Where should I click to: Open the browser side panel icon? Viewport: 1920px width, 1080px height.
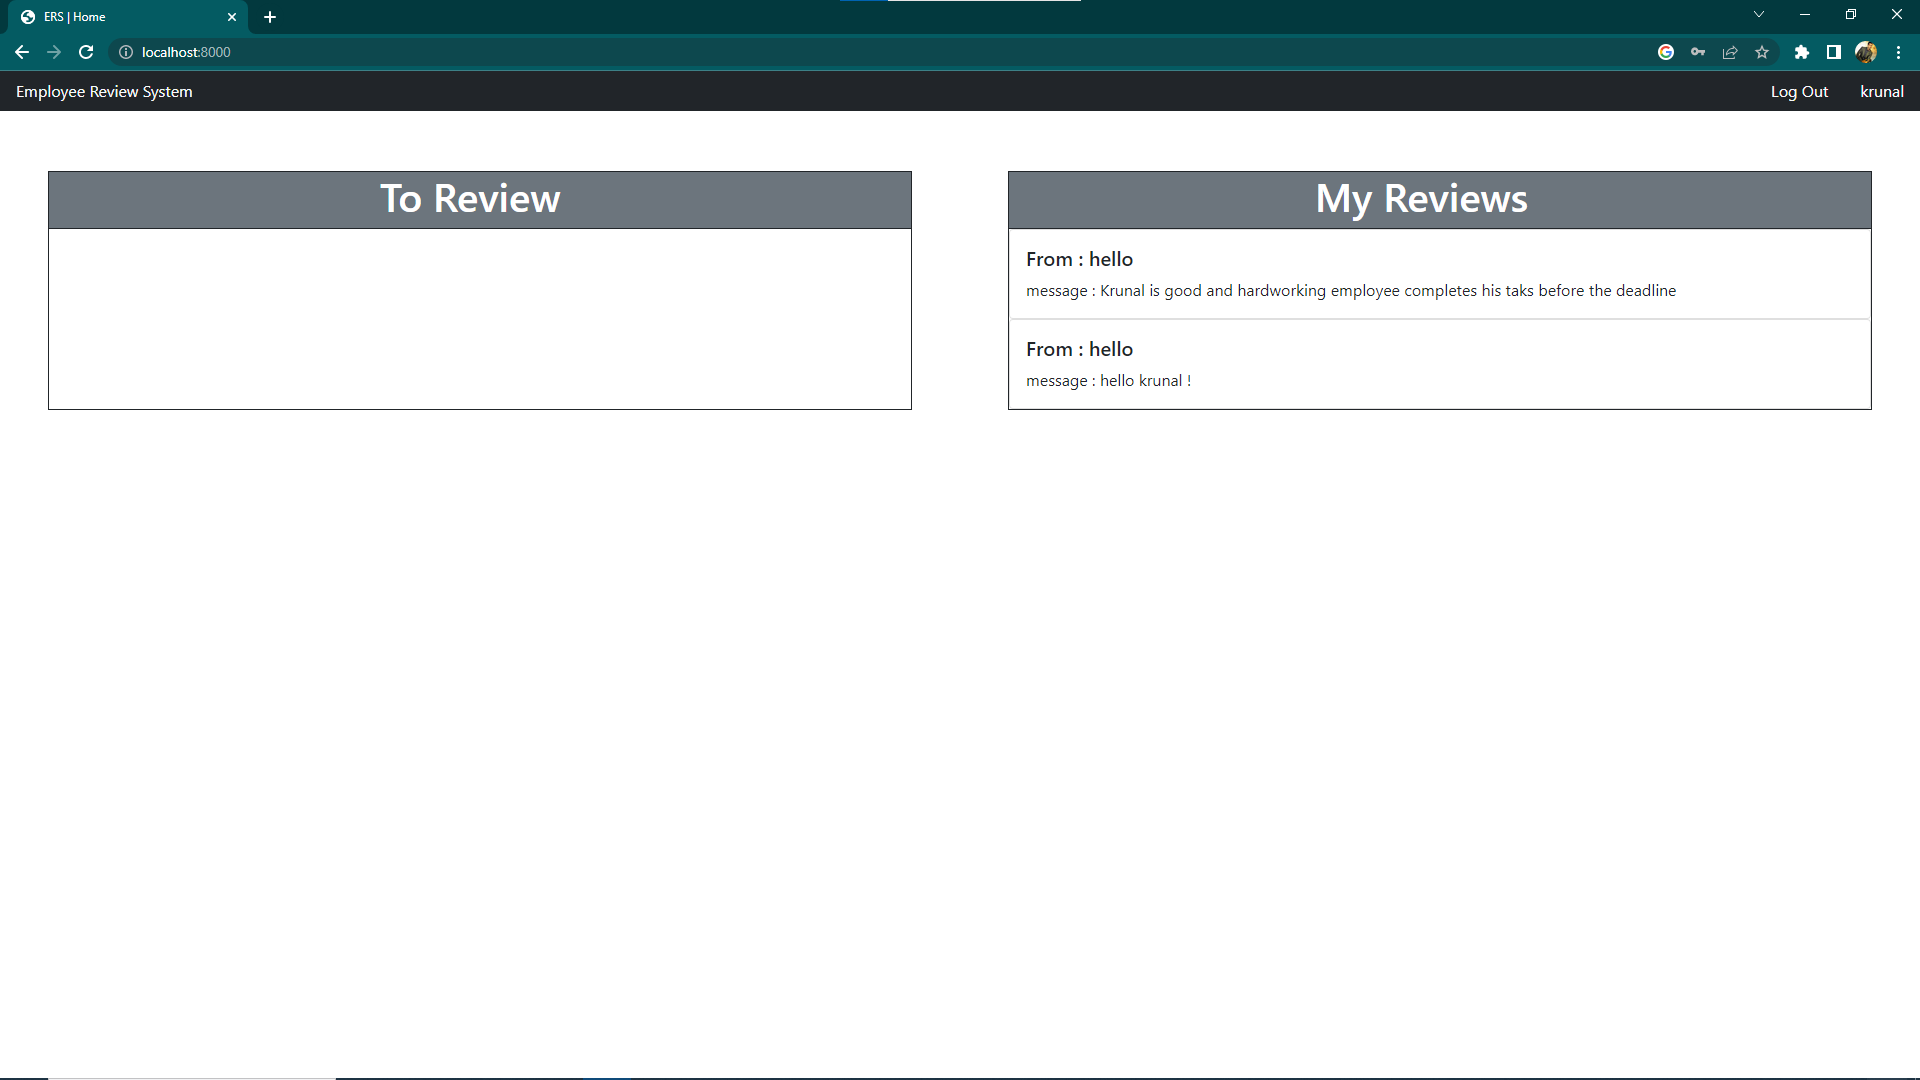tap(1834, 52)
